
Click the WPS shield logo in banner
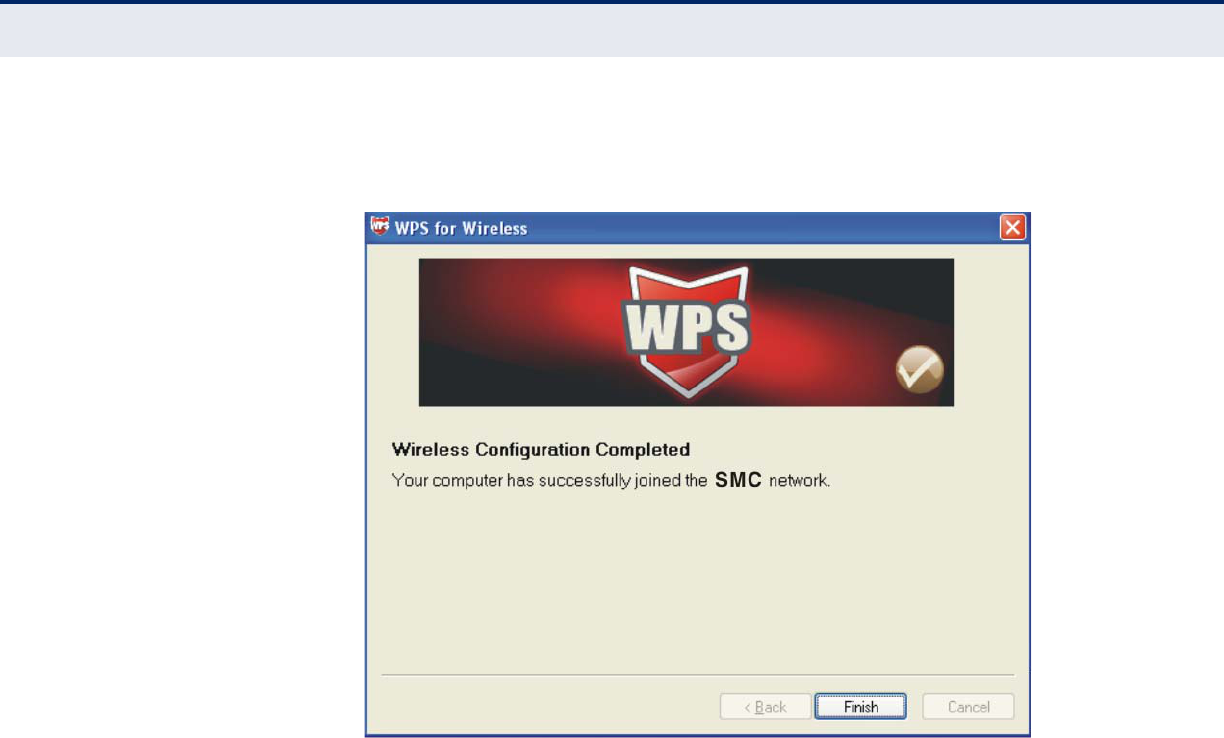pos(686,330)
